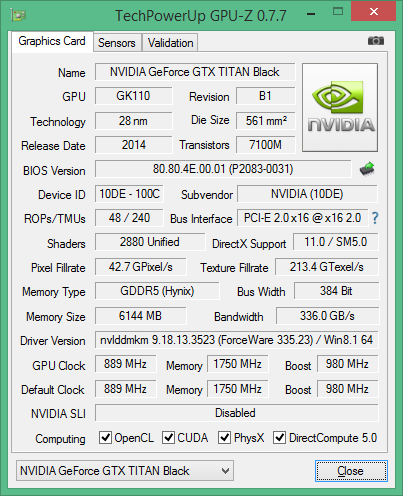Click the Shaders field 2880 Unified
403x496 pixels.
150,242
